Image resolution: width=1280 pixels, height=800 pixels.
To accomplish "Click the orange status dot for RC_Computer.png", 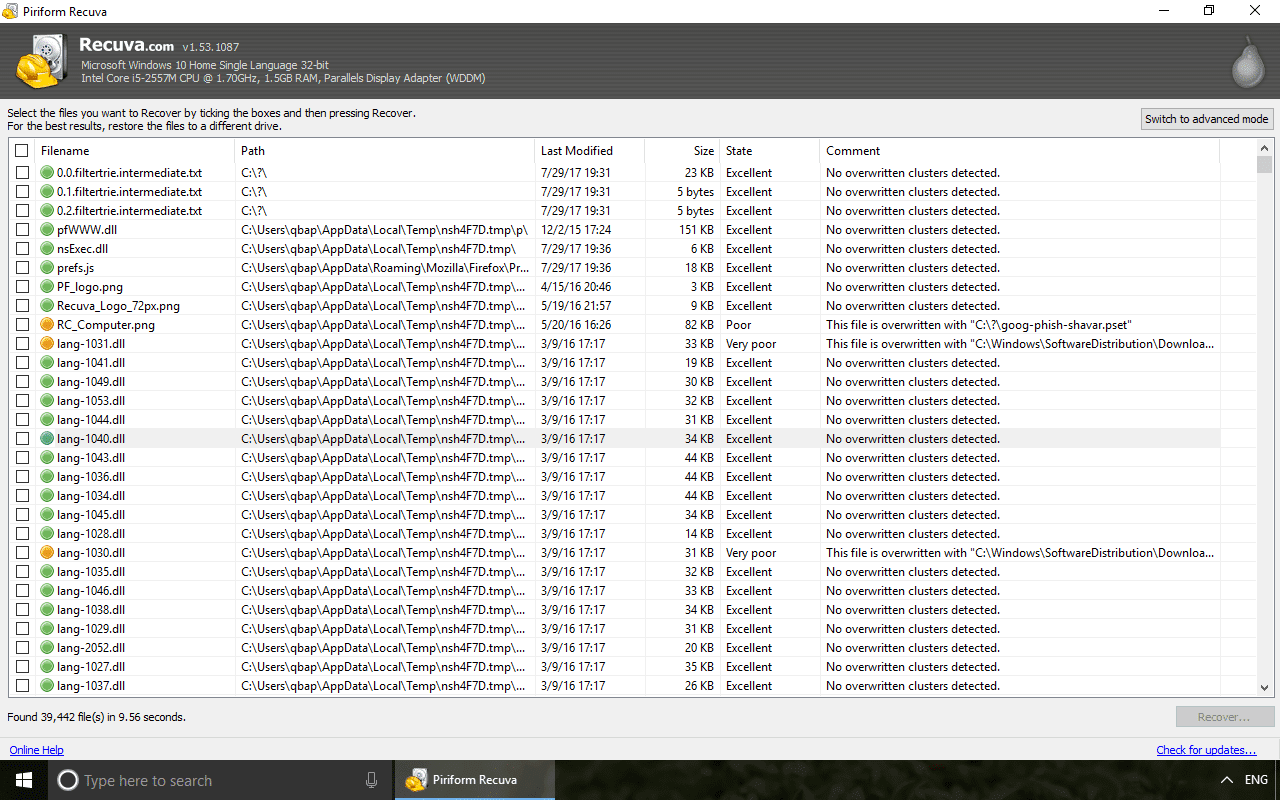I will [x=47, y=325].
